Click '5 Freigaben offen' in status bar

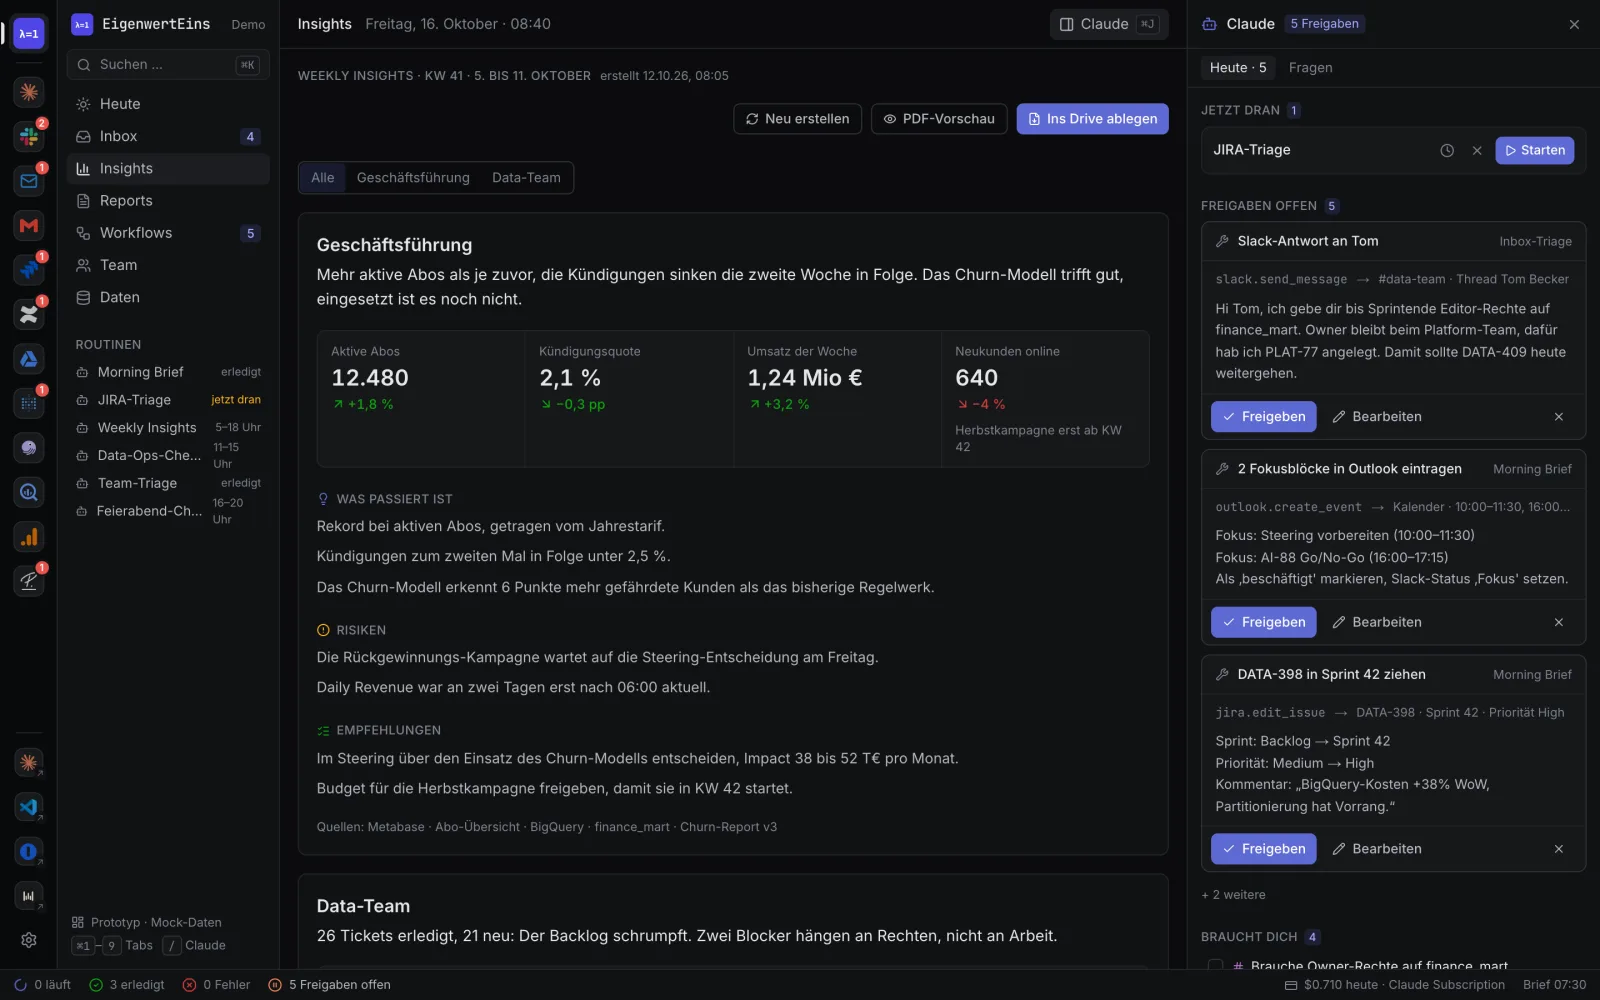click(330, 985)
